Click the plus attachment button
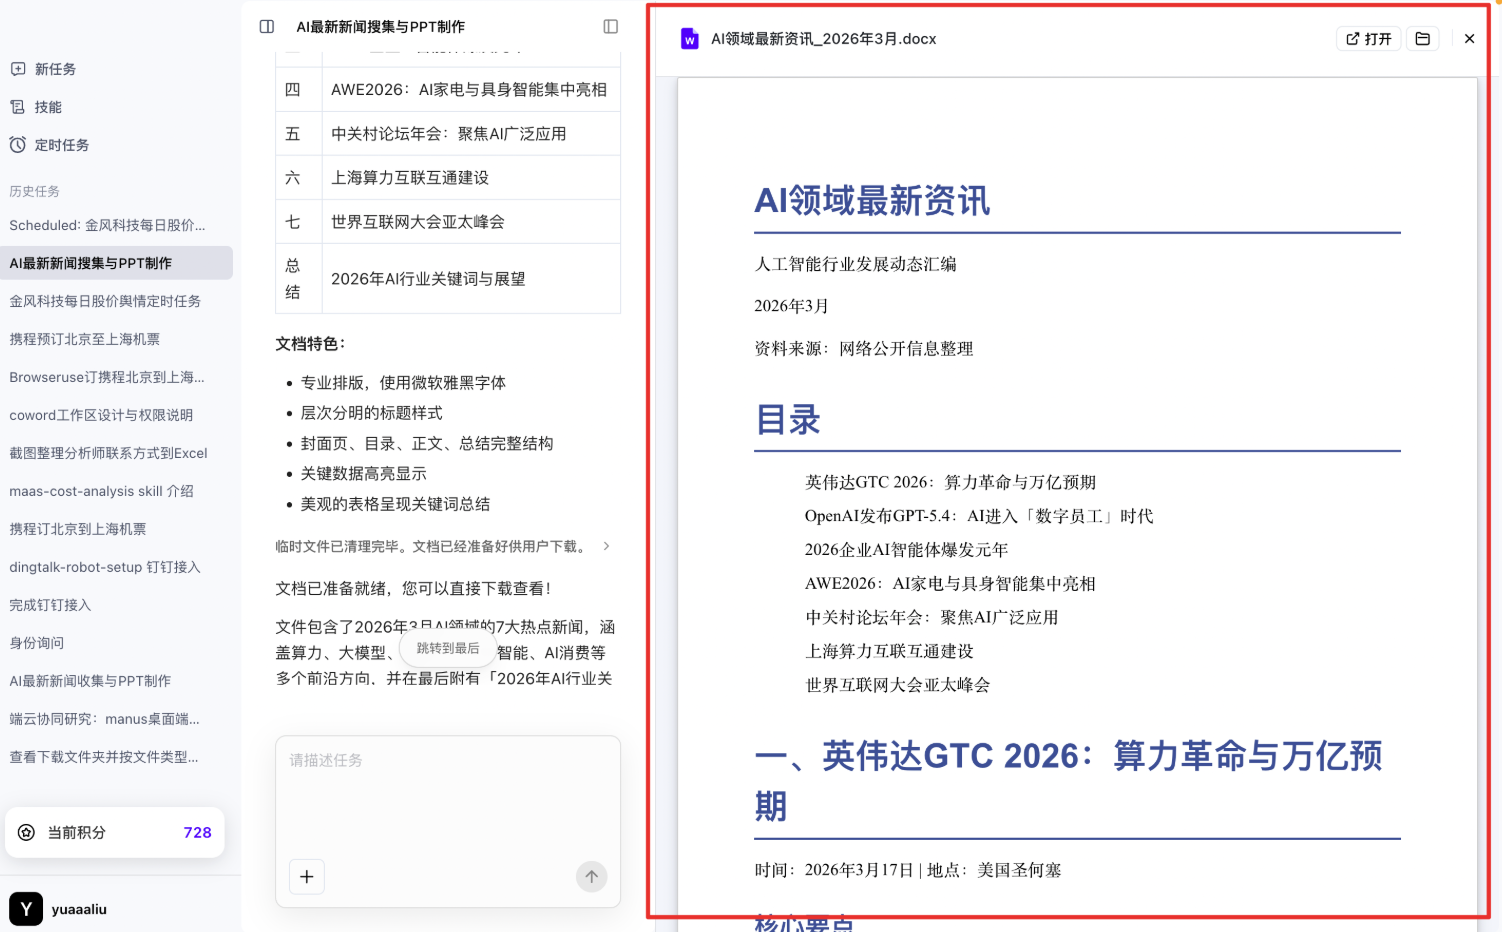Image resolution: width=1502 pixels, height=932 pixels. tap(307, 877)
